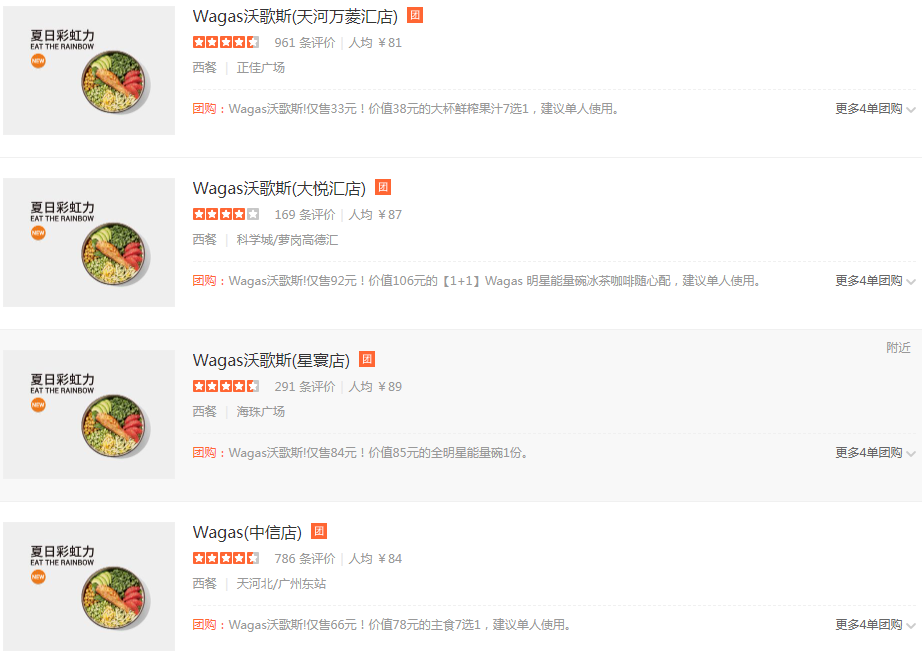922x655 pixels.
Task: Click star rating for 星寰店
Action: [226, 386]
